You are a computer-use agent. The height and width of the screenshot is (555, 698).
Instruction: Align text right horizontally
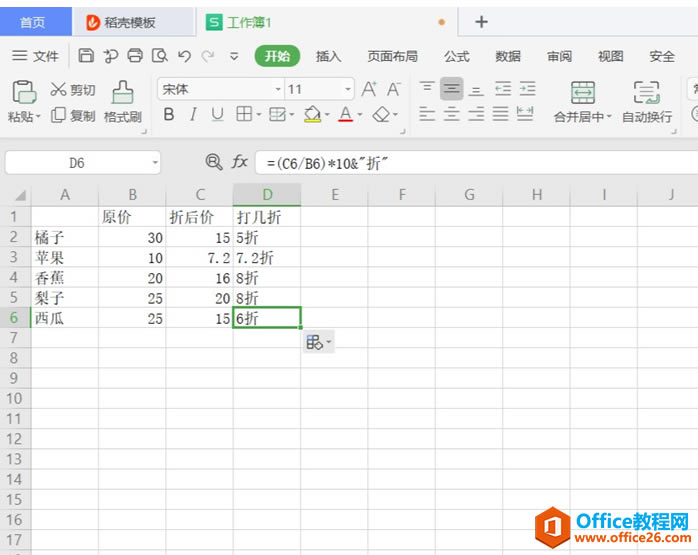pyautogui.click(x=476, y=114)
